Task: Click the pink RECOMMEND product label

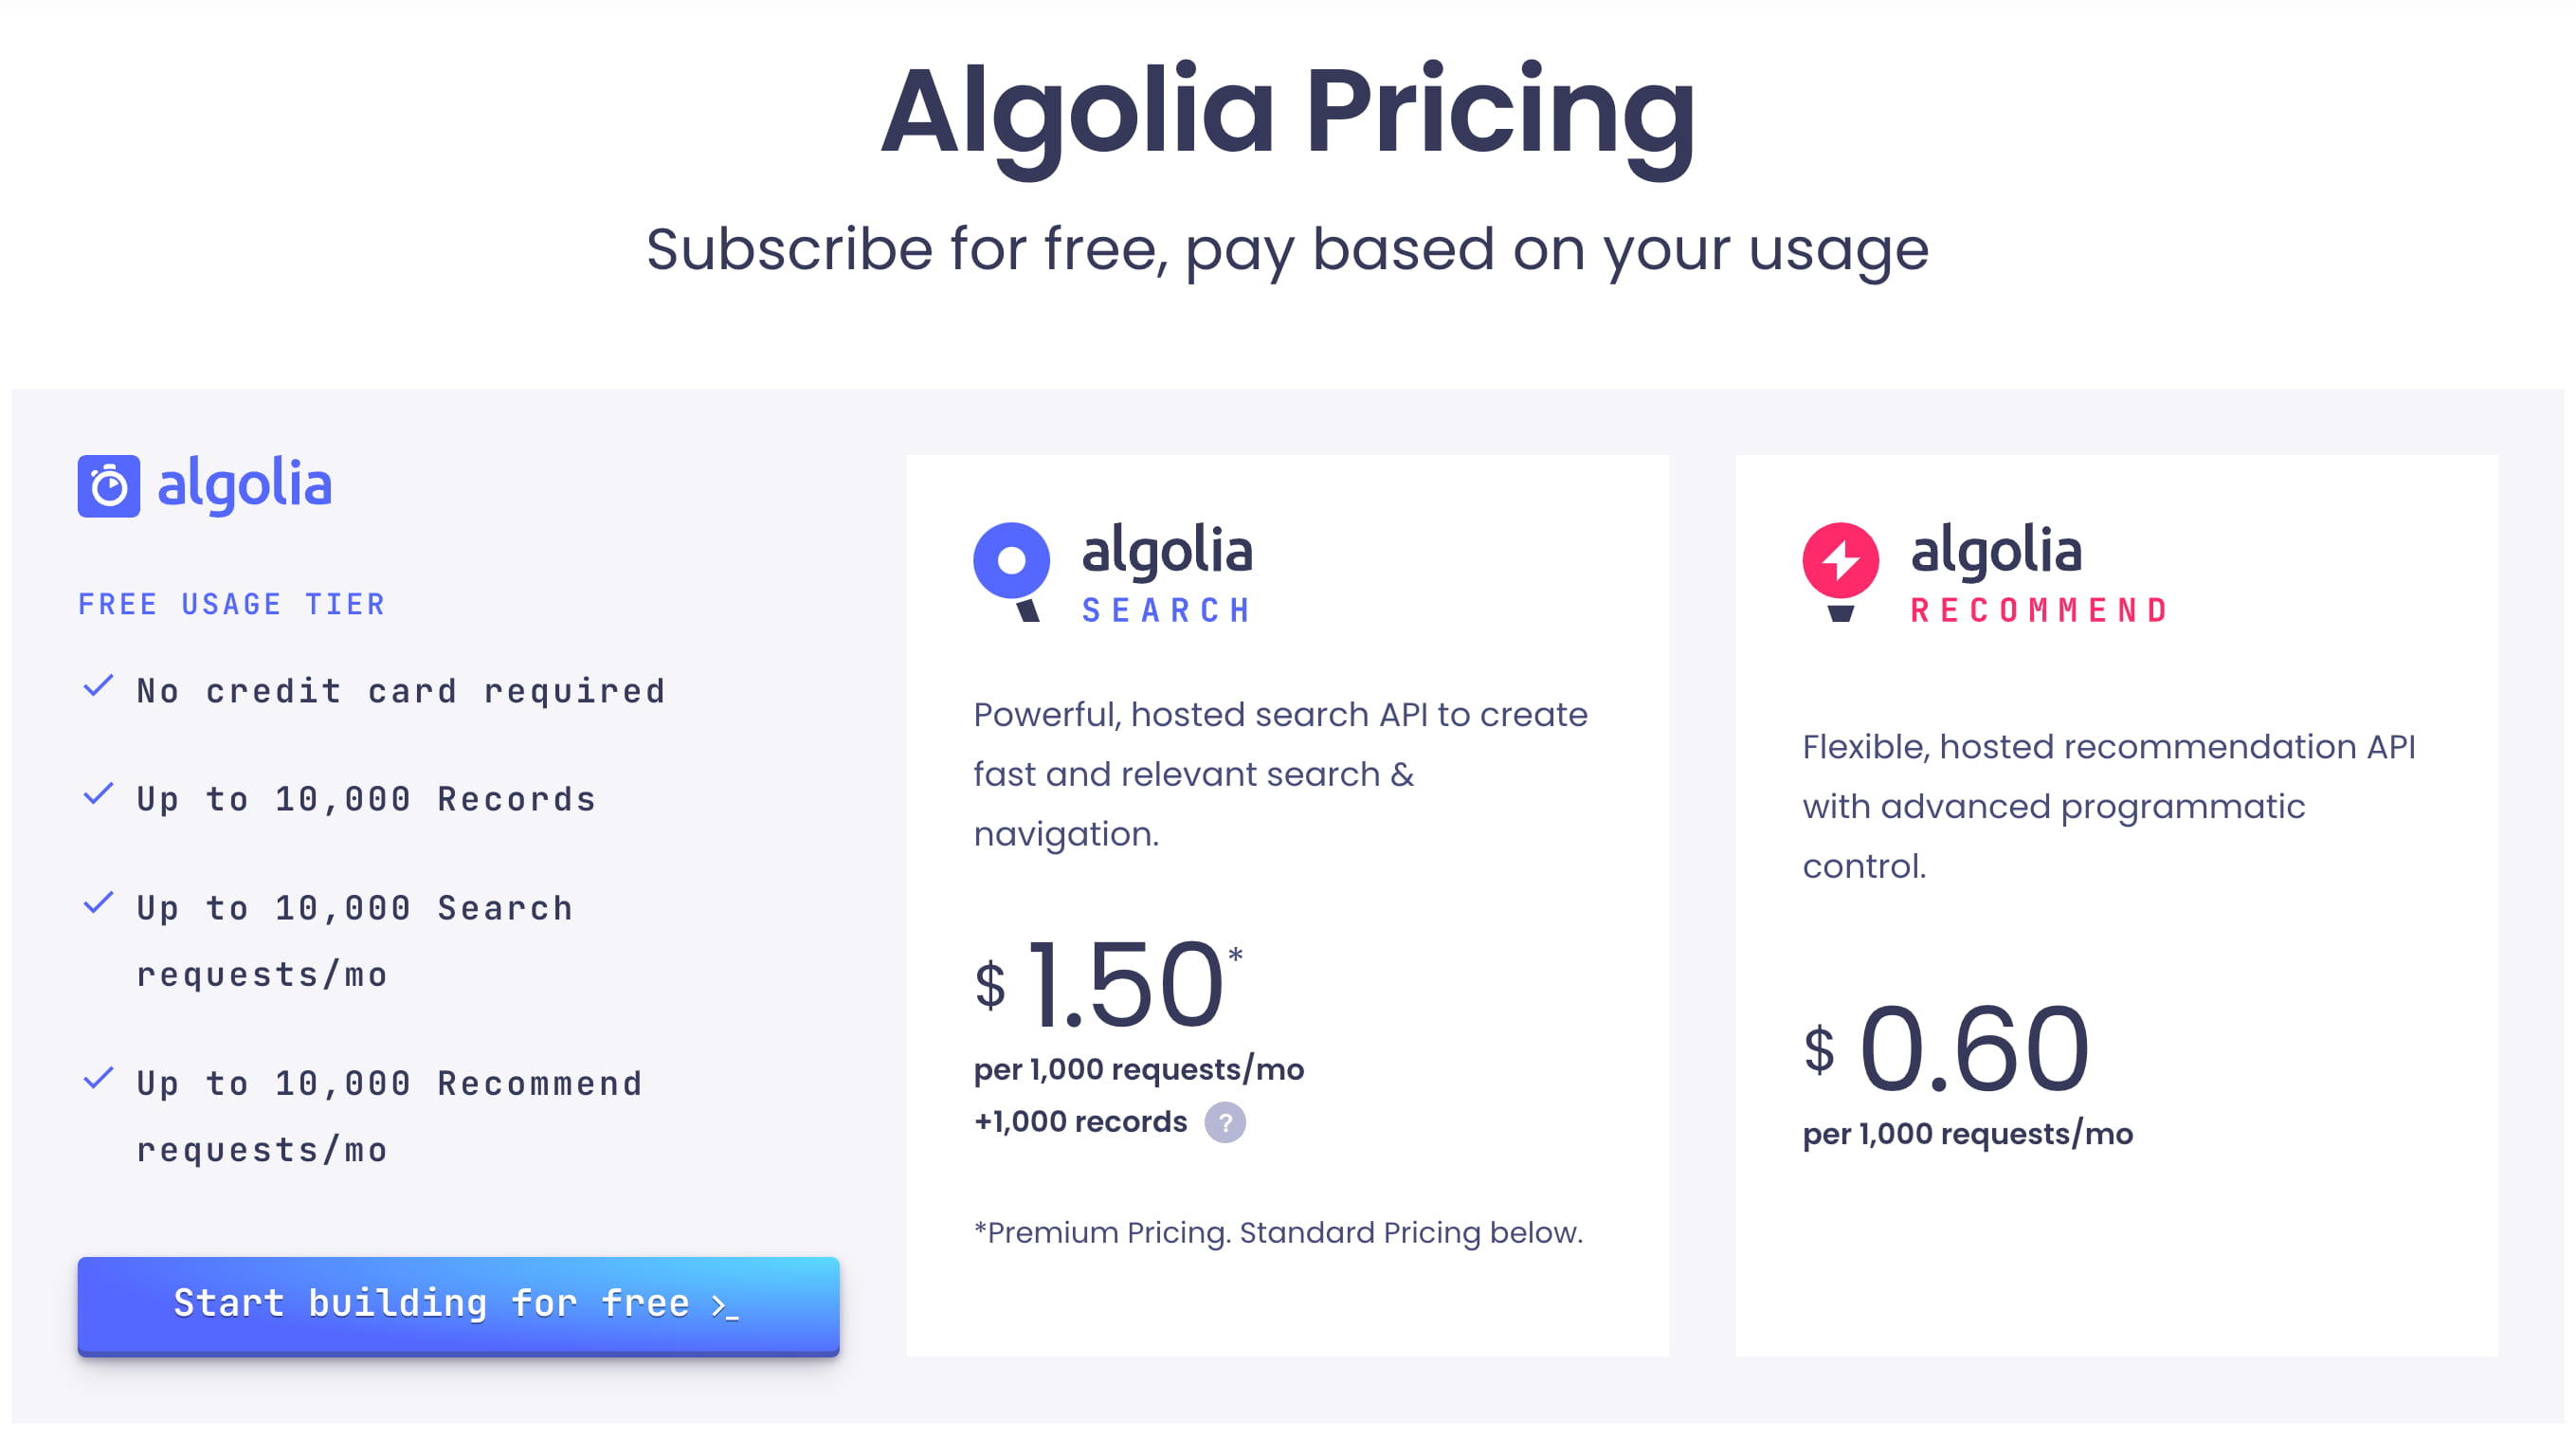Action: [x=2038, y=610]
